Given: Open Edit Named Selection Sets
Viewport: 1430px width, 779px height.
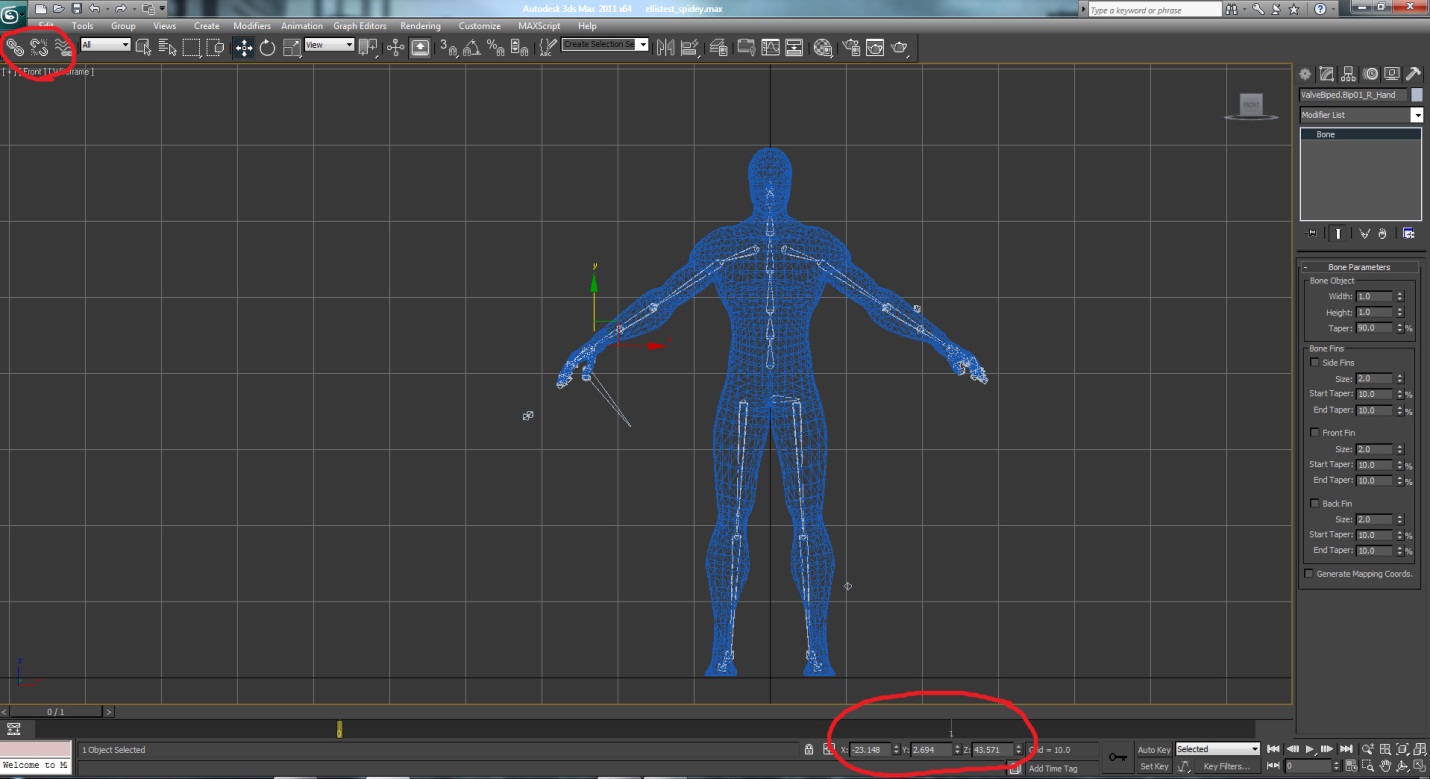Looking at the screenshot, I should click(548, 47).
